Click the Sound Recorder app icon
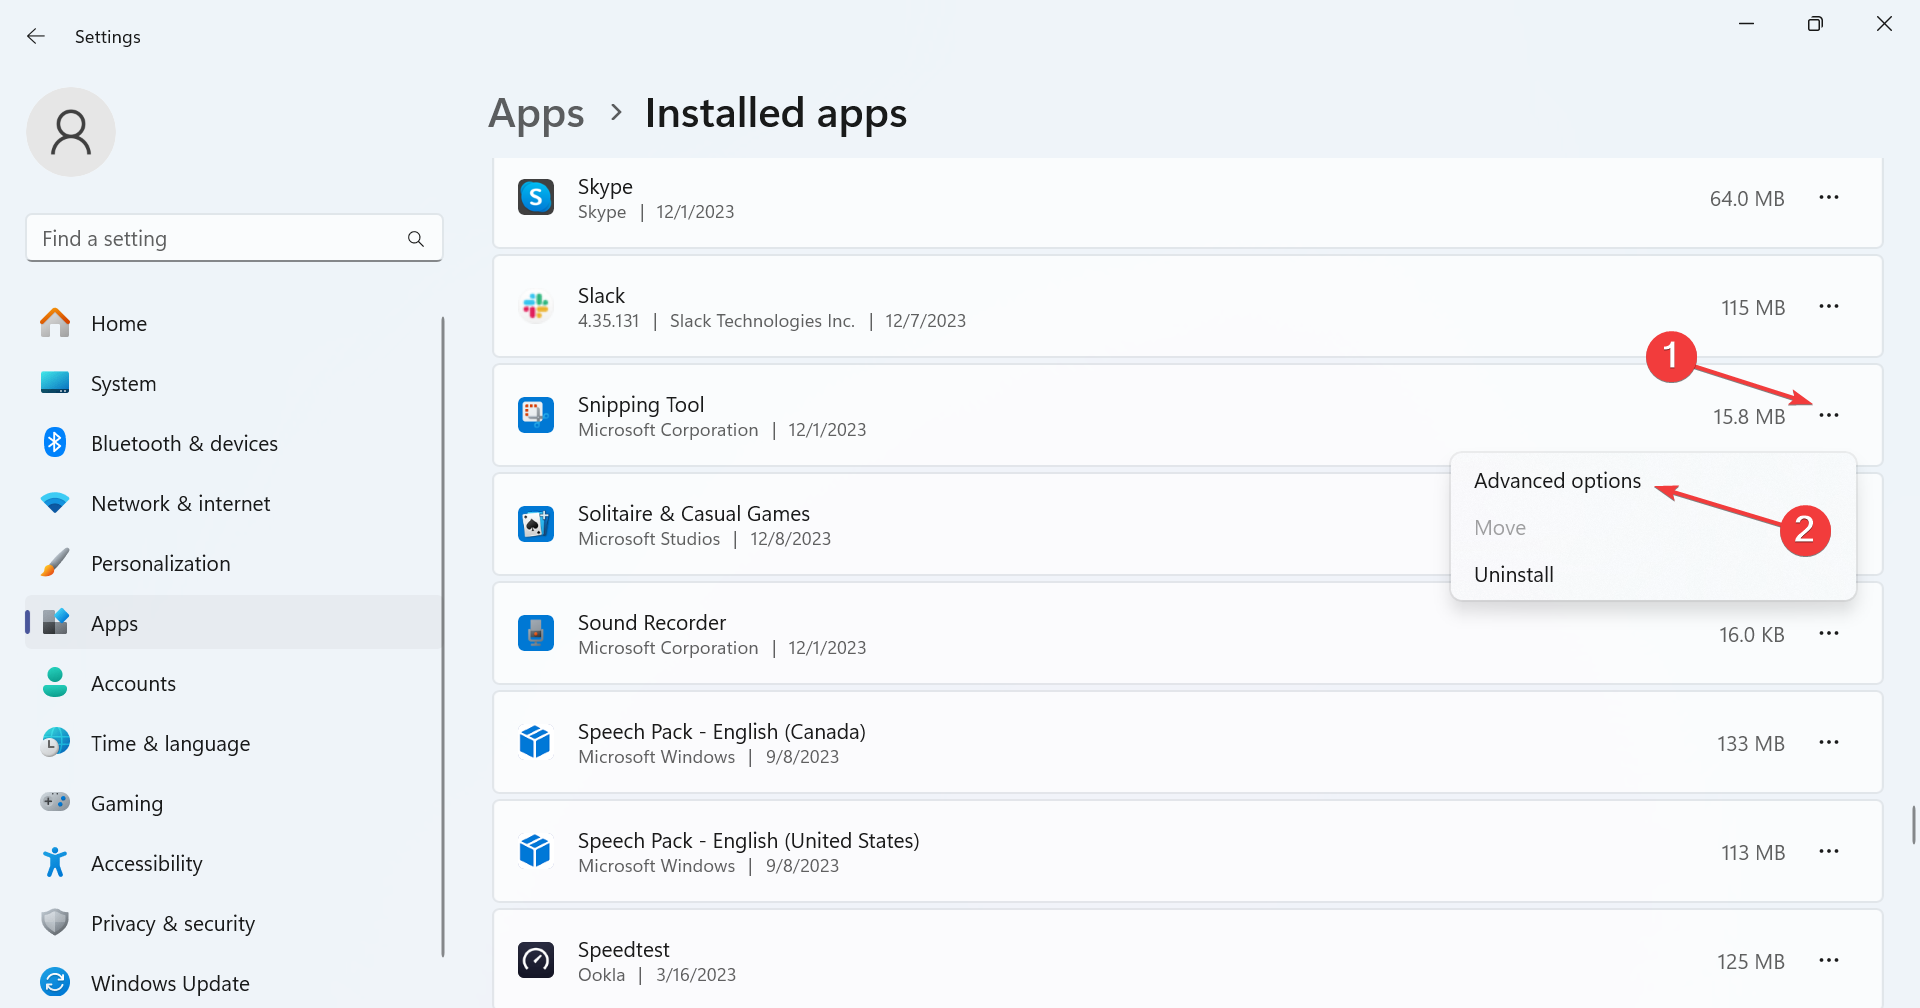This screenshot has height=1008, width=1920. (x=536, y=633)
